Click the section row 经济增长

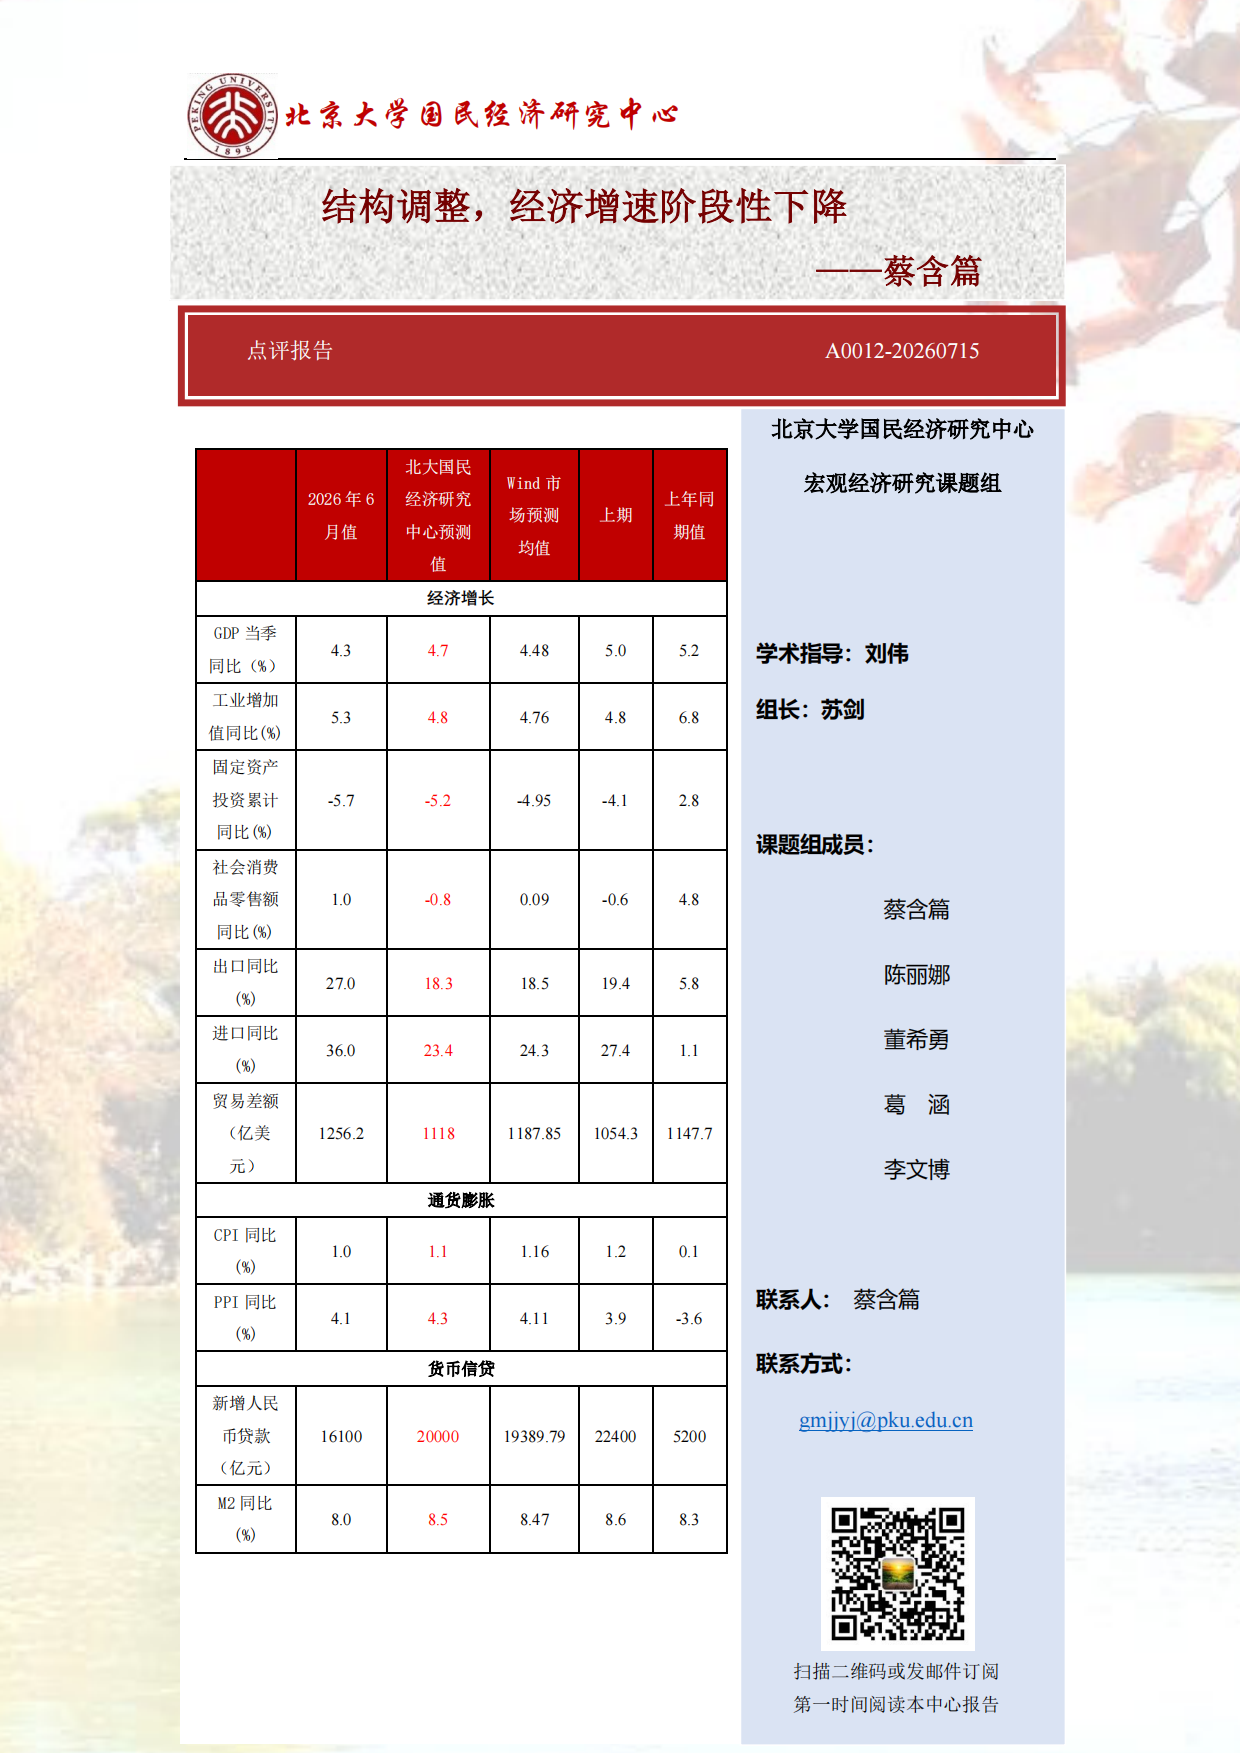pyautogui.click(x=461, y=598)
